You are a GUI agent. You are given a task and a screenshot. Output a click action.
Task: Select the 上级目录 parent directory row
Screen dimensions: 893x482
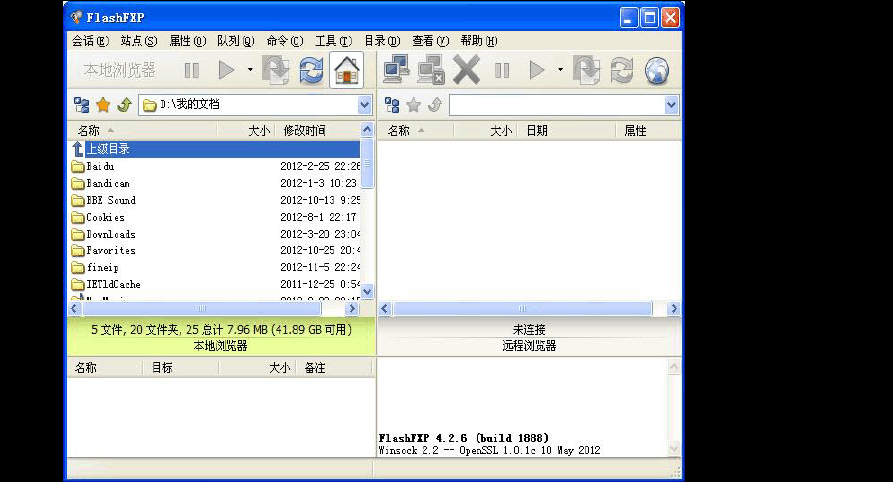click(x=214, y=149)
